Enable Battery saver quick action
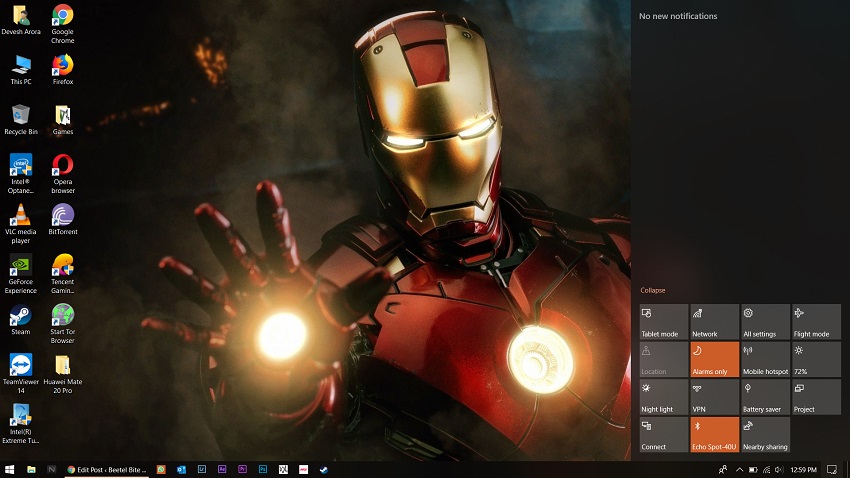This screenshot has width=850, height=478. click(x=766, y=397)
